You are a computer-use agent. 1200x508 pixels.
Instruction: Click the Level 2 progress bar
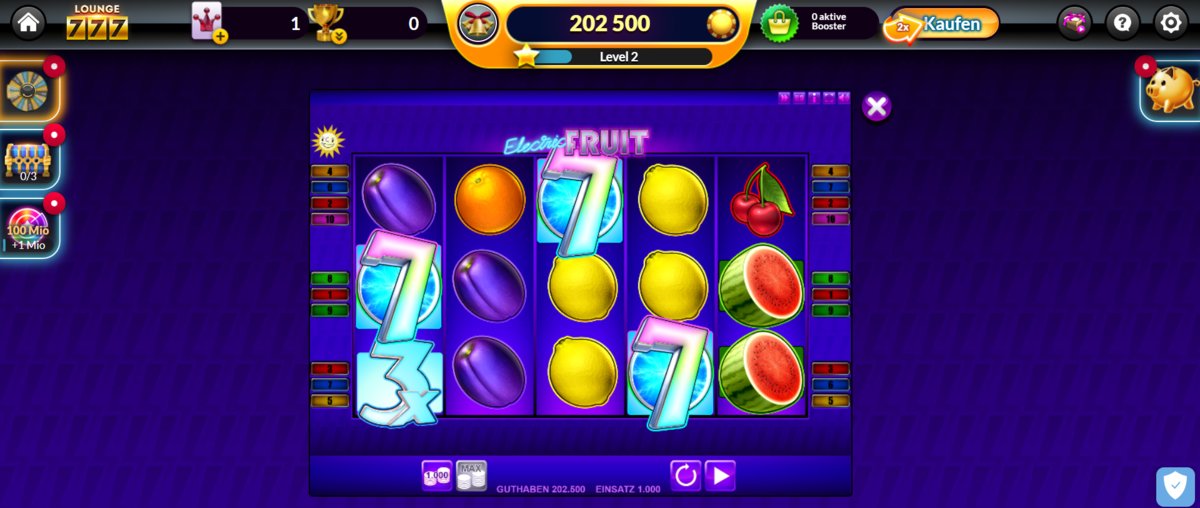617,56
